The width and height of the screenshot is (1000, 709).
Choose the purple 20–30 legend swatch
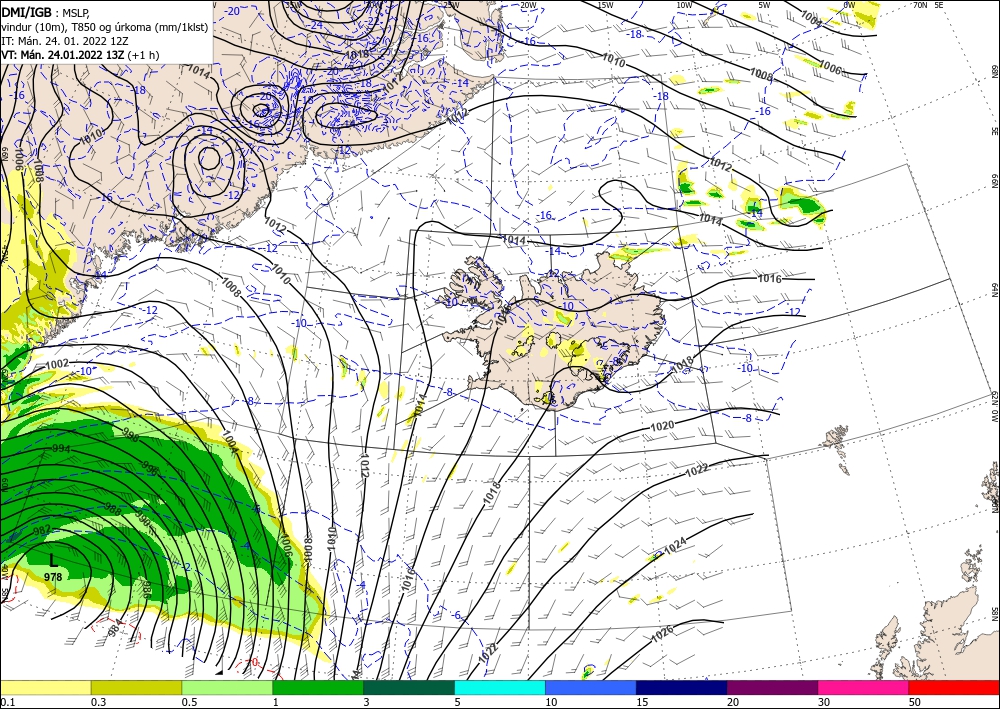772,687
